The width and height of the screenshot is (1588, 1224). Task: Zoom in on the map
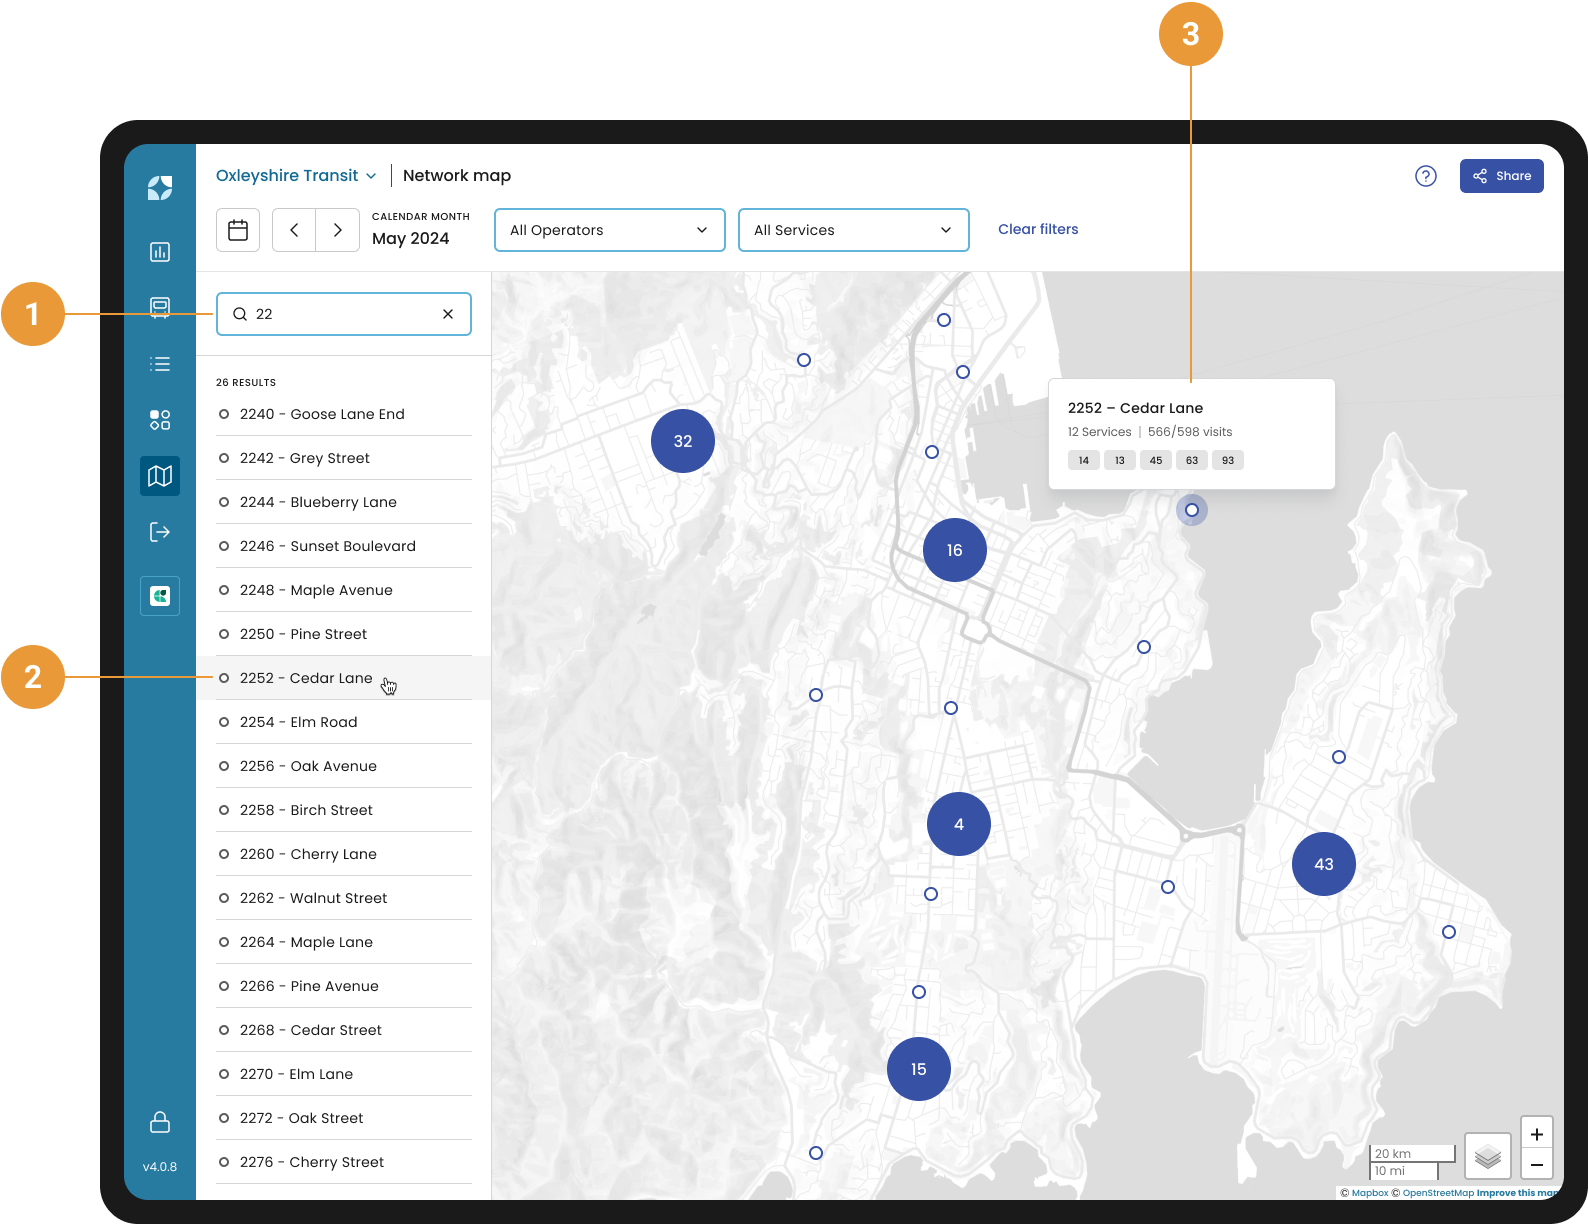click(1537, 1134)
